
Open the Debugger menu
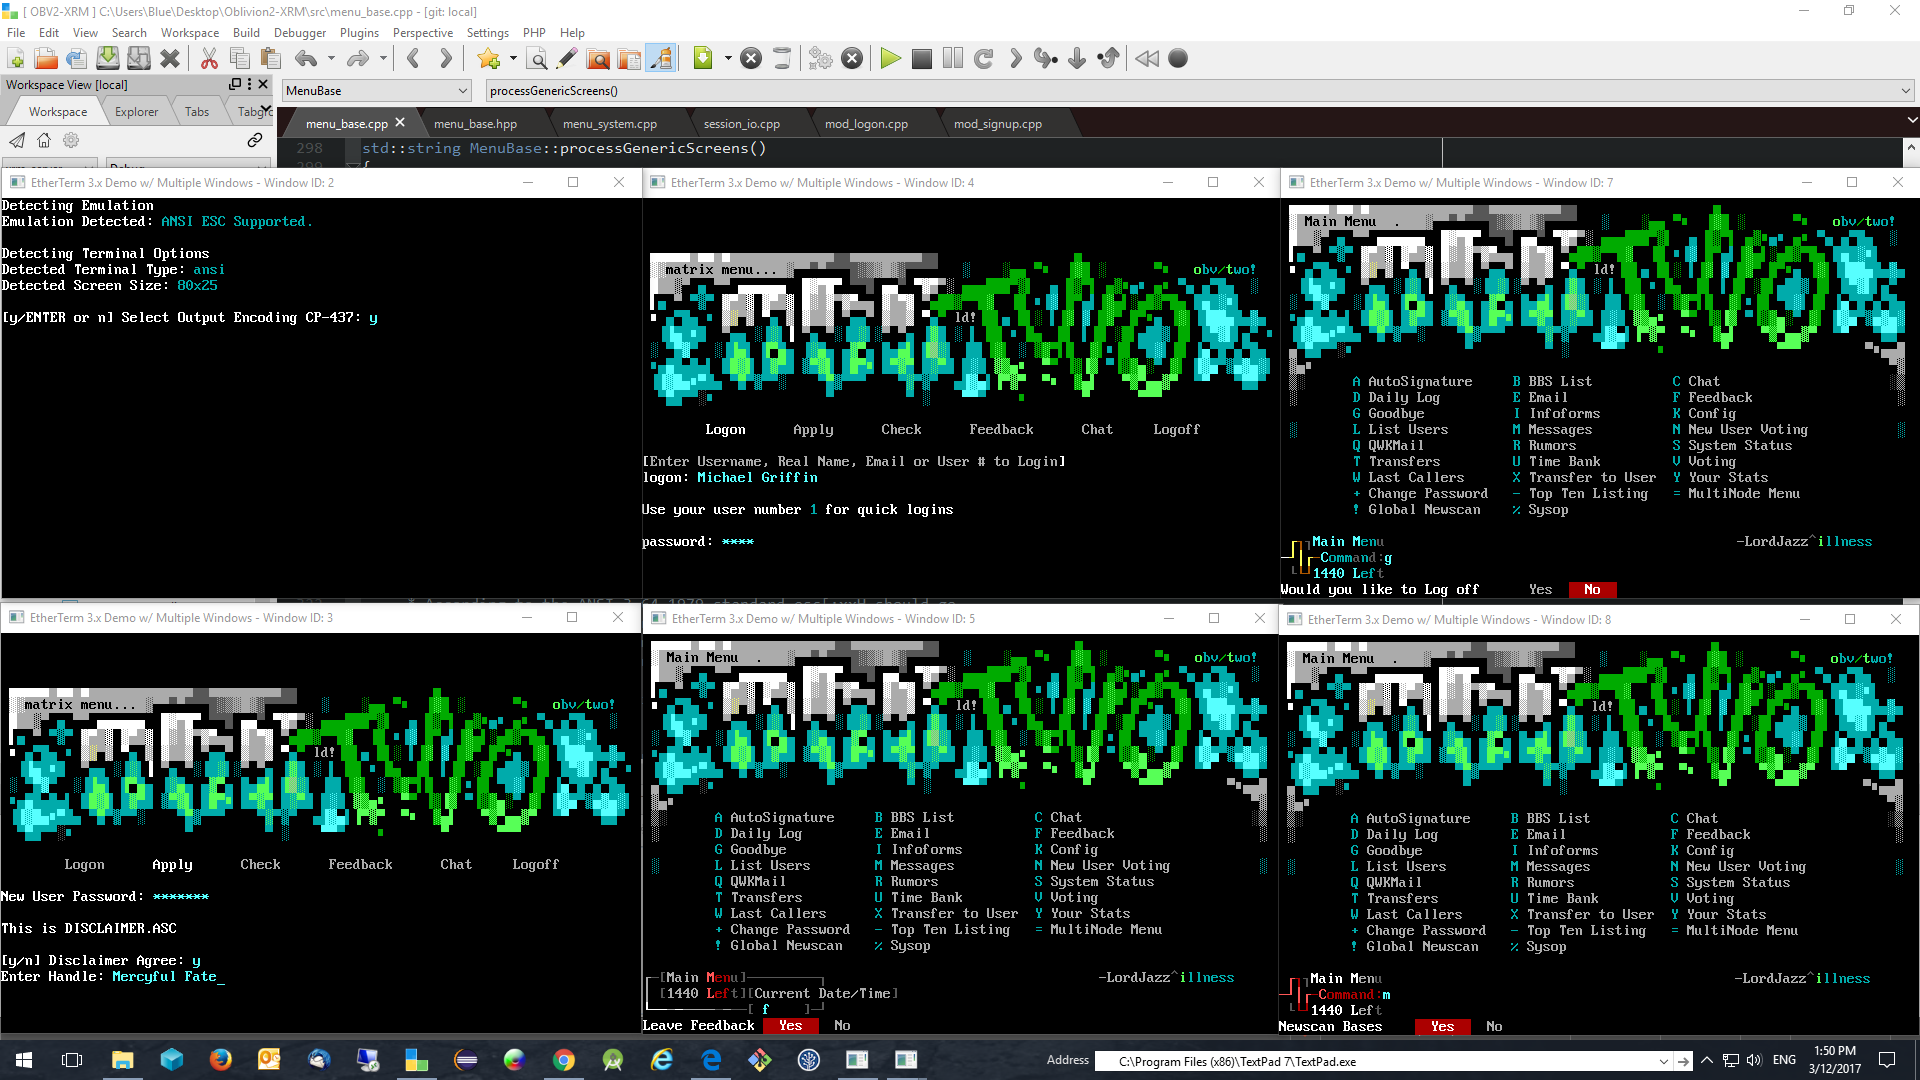click(299, 33)
